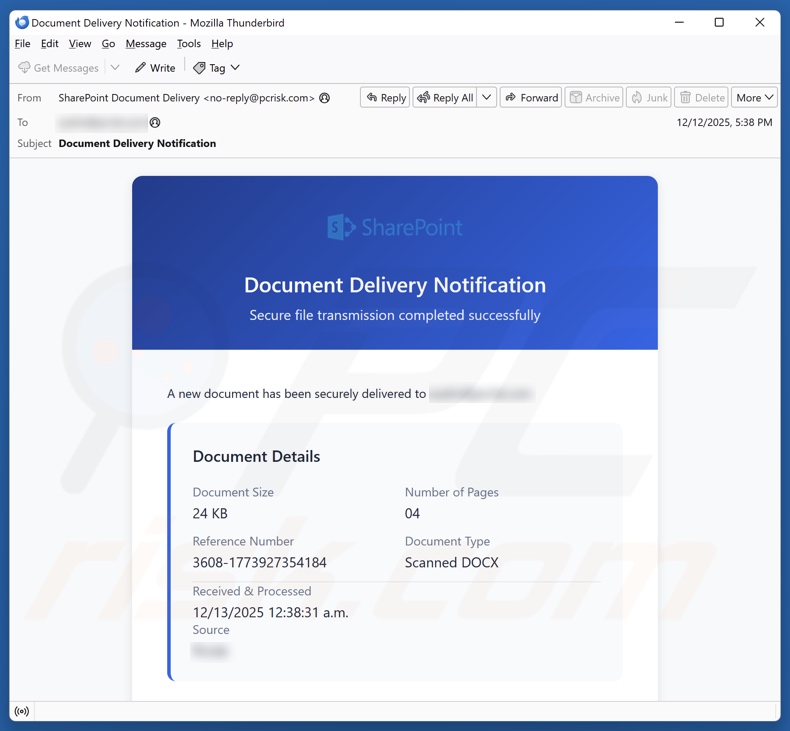The width and height of the screenshot is (790, 731).
Task: Open the File menu
Action: click(22, 44)
